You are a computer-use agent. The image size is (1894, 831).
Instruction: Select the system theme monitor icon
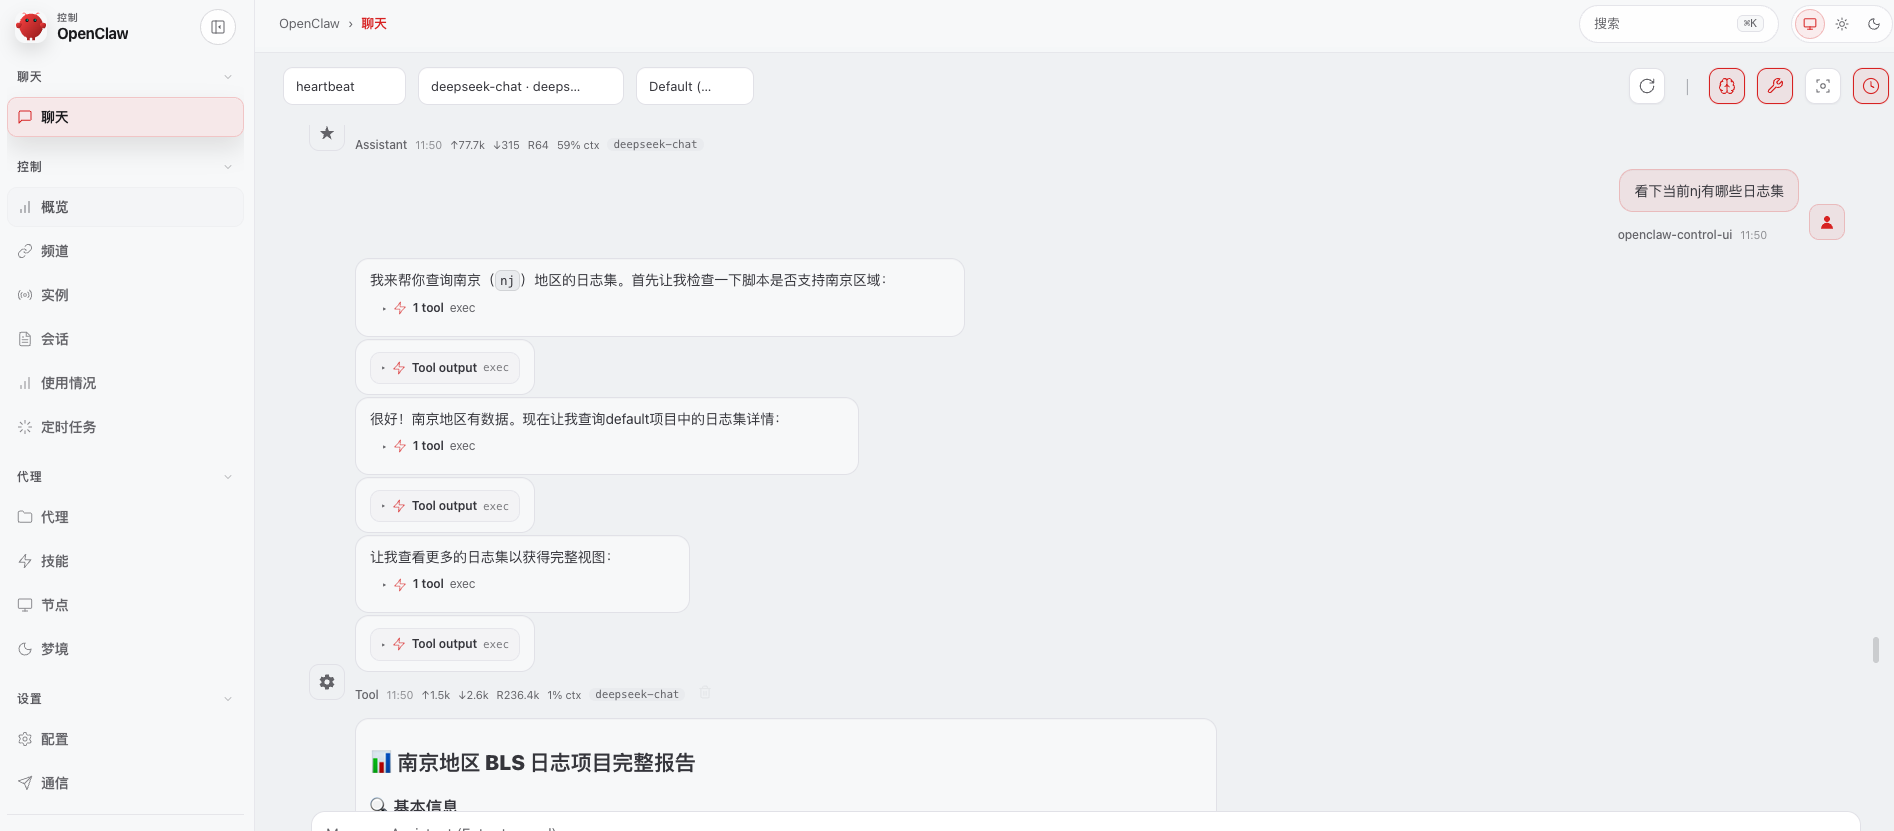click(x=1810, y=24)
